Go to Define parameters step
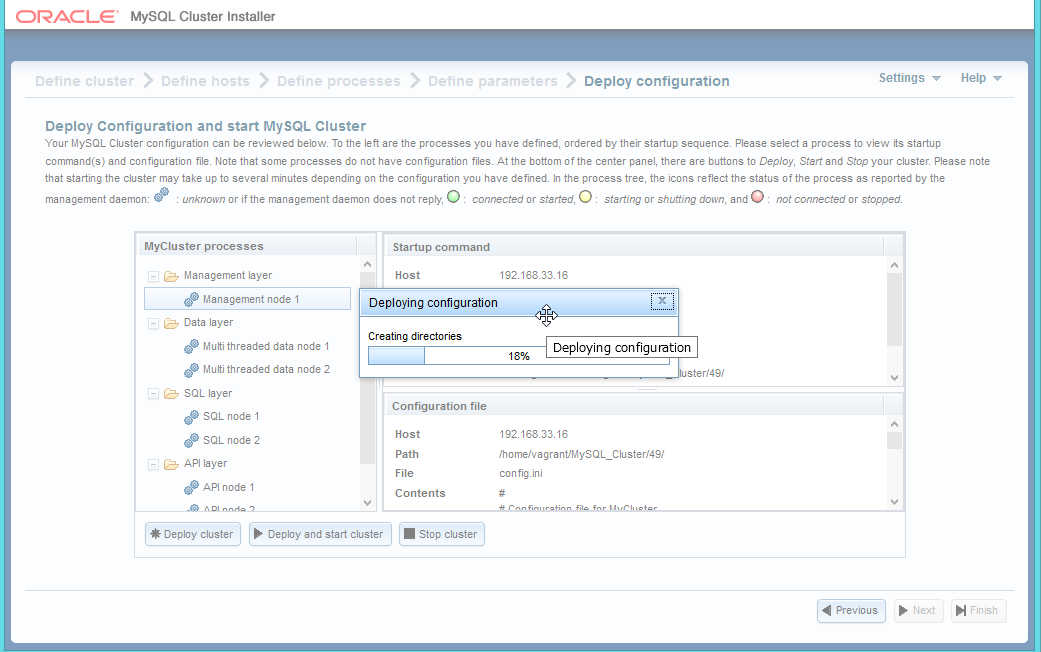Viewport: 1041px width, 652px height. pyautogui.click(x=493, y=81)
